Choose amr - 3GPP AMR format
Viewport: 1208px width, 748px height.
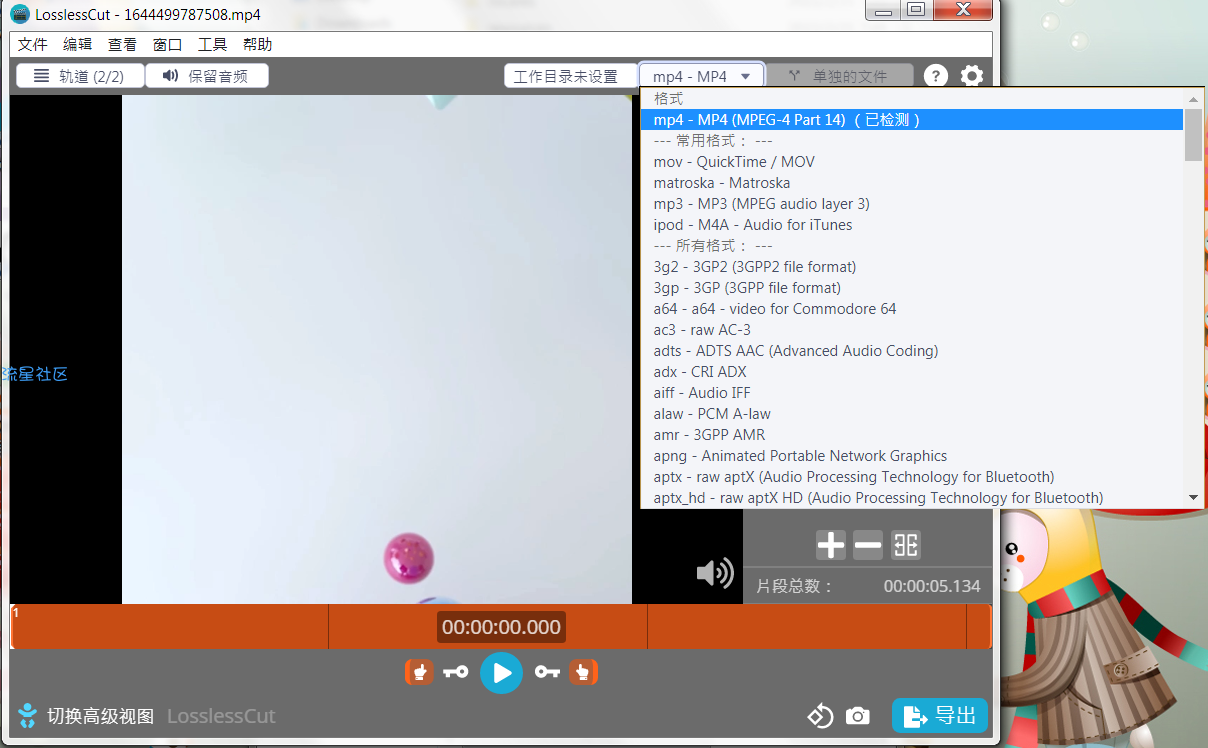912,435
